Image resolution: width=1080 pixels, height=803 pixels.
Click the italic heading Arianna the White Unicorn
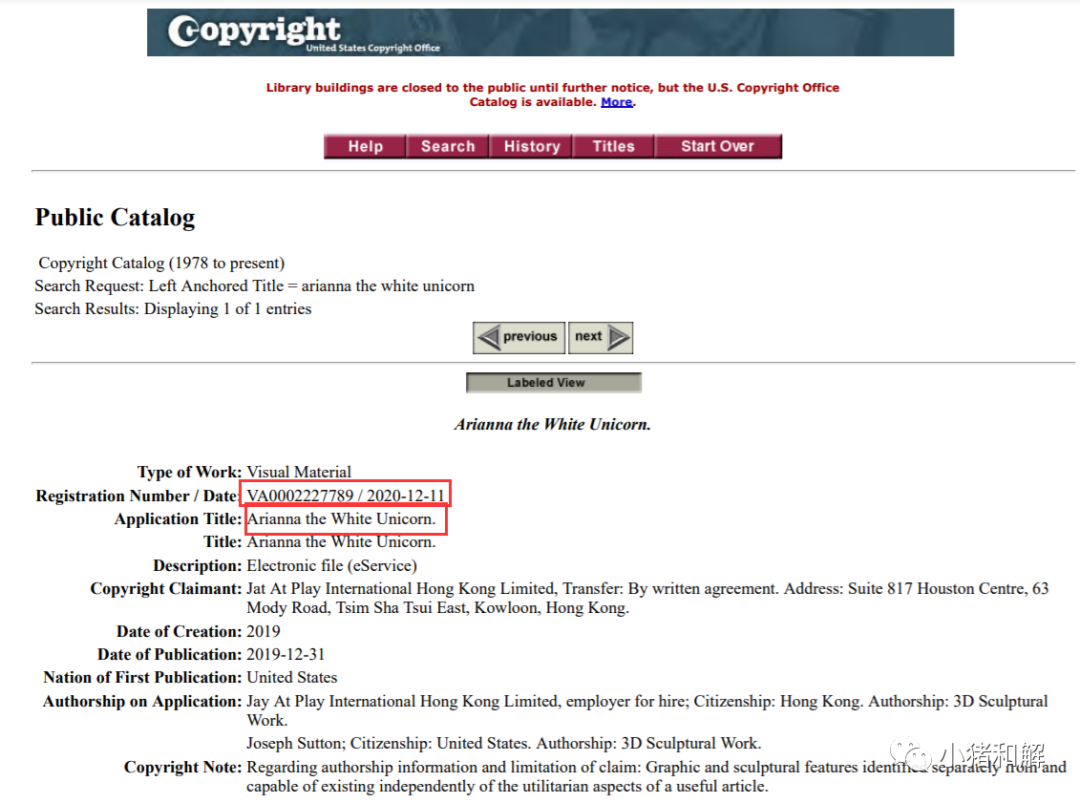coord(552,424)
